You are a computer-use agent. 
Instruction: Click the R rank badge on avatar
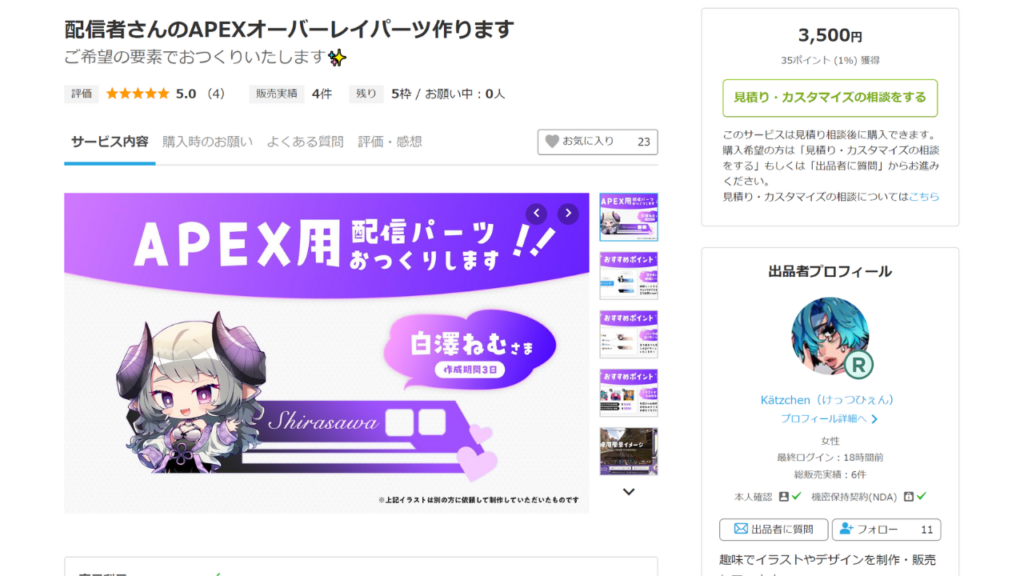tap(858, 365)
